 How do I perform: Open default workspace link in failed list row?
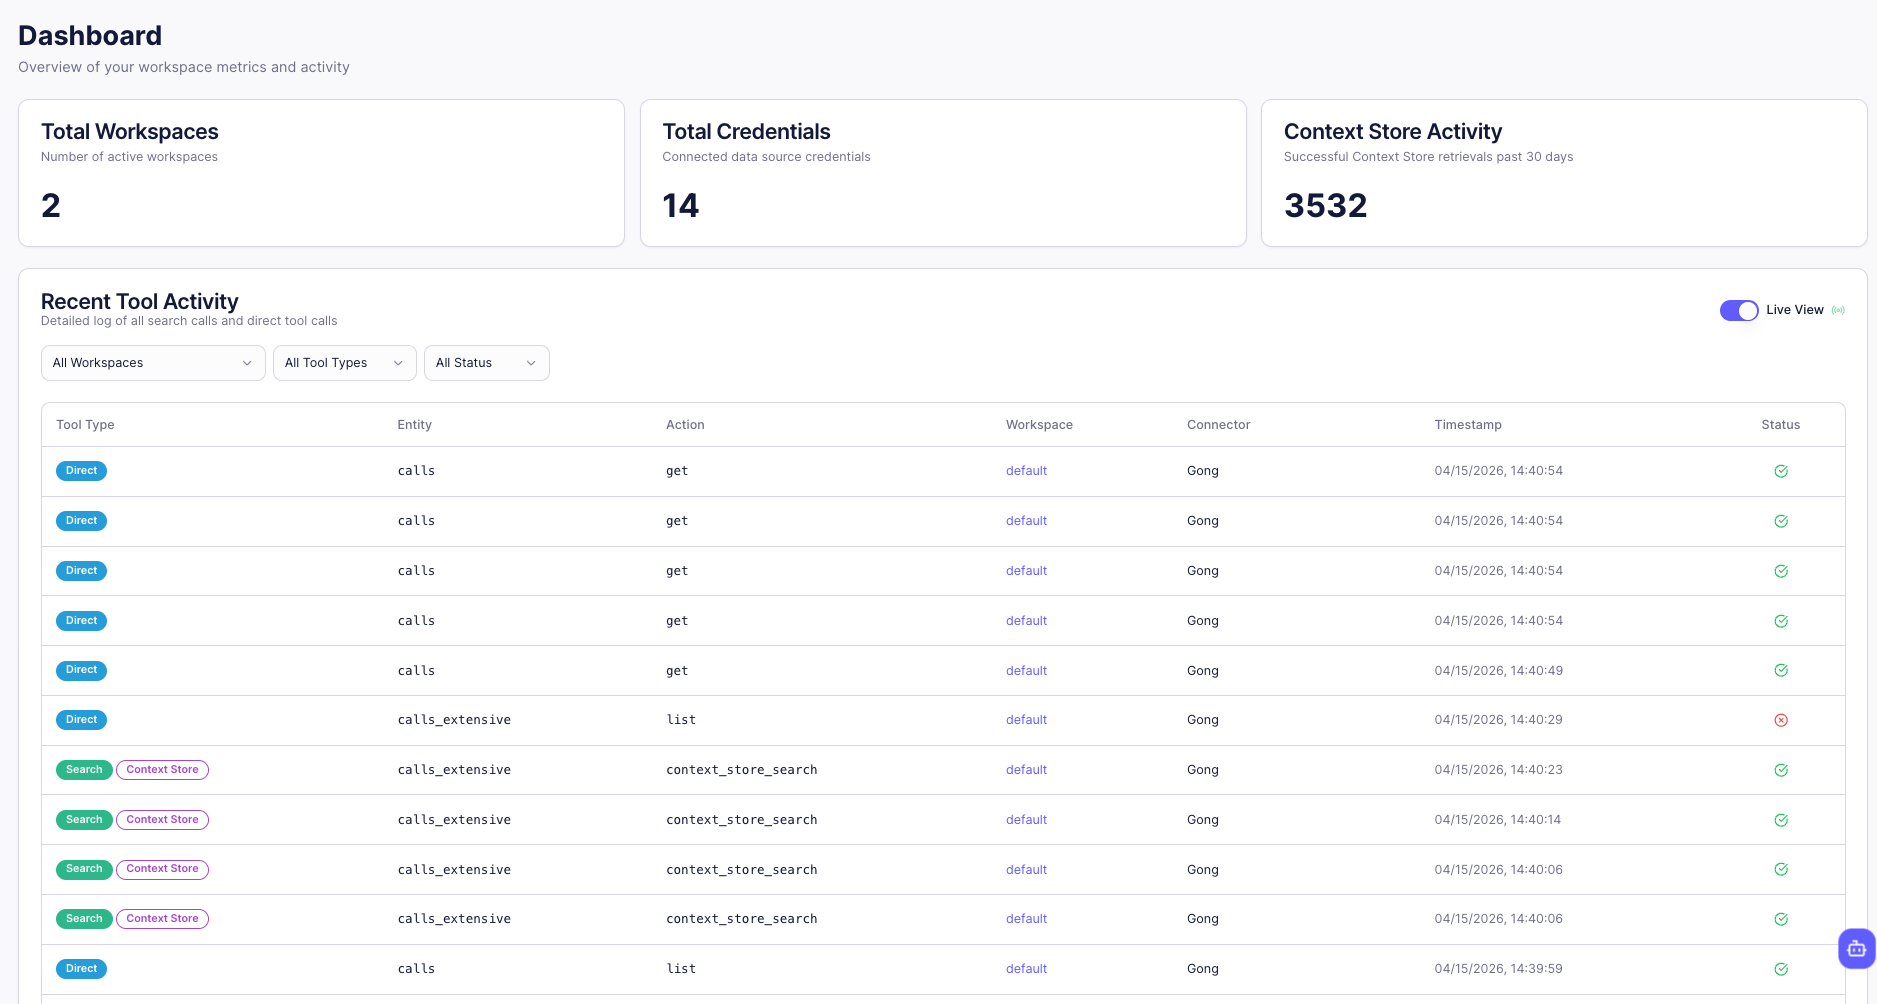(x=1026, y=720)
